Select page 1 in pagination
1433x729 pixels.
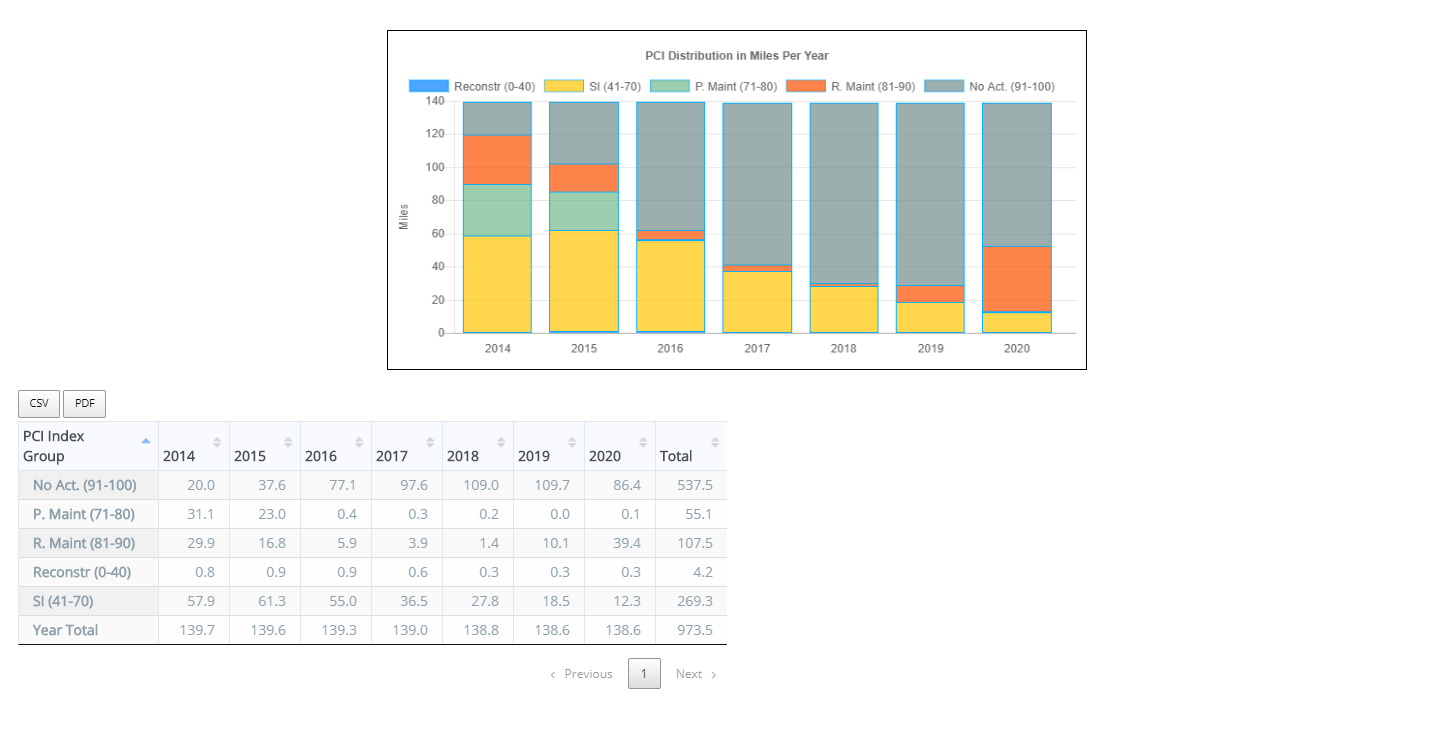[644, 674]
